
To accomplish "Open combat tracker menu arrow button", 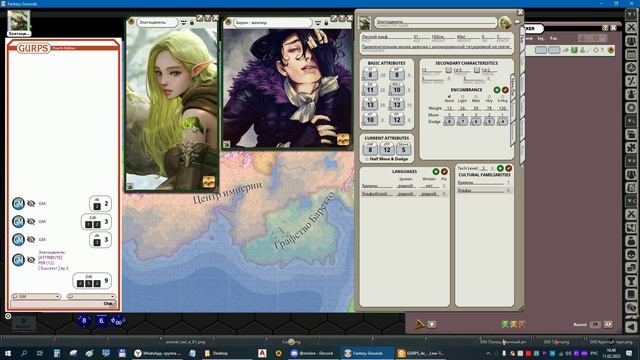I will 432,324.
